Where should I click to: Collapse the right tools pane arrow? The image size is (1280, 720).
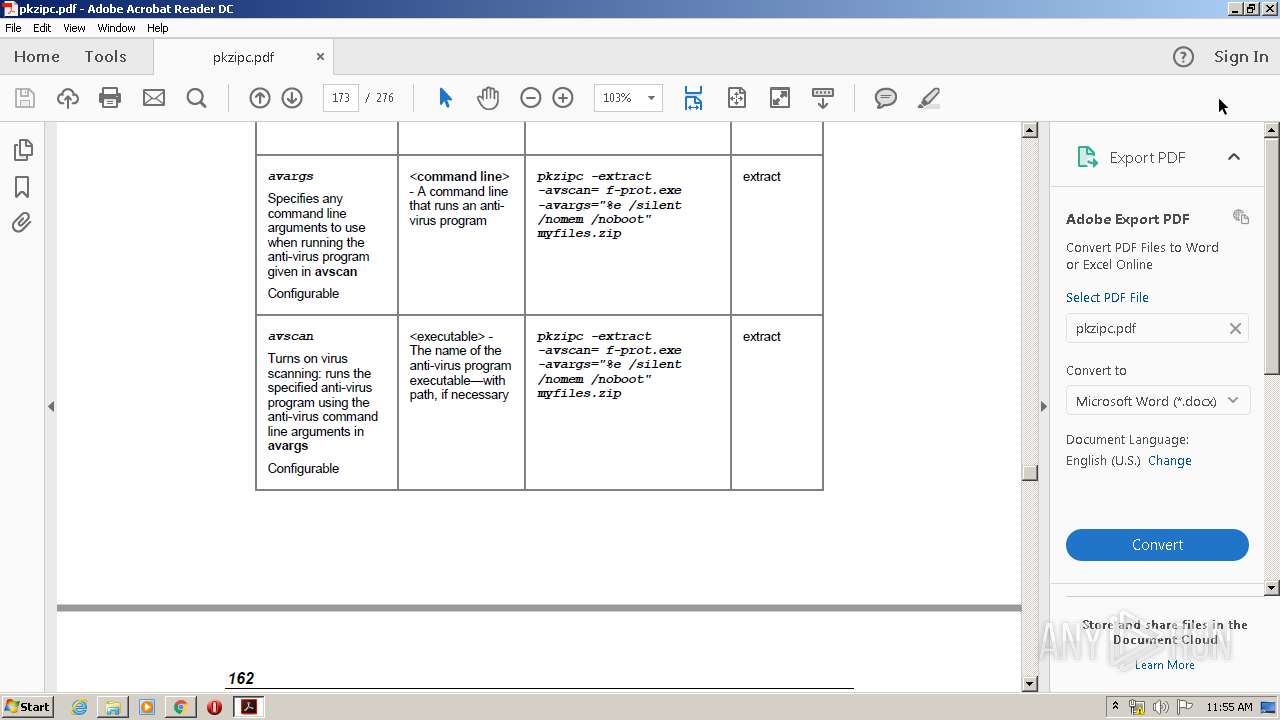click(x=1043, y=406)
